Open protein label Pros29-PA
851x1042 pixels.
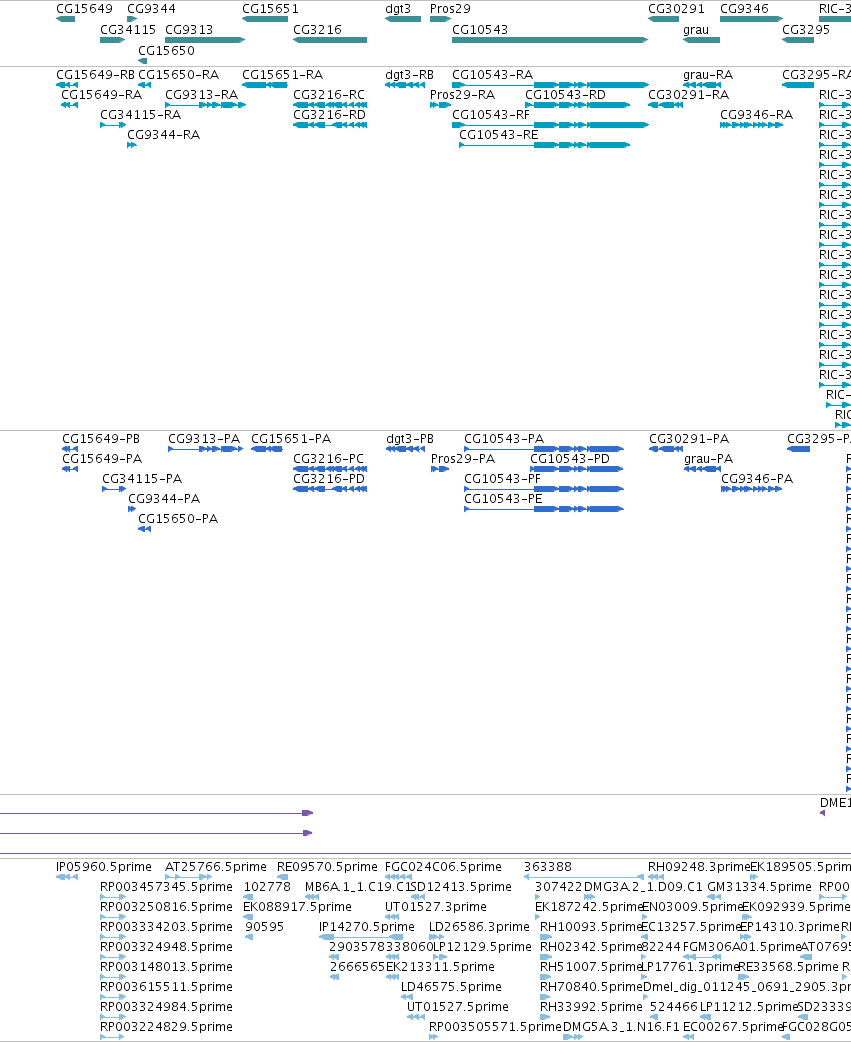pyautogui.click(x=463, y=459)
